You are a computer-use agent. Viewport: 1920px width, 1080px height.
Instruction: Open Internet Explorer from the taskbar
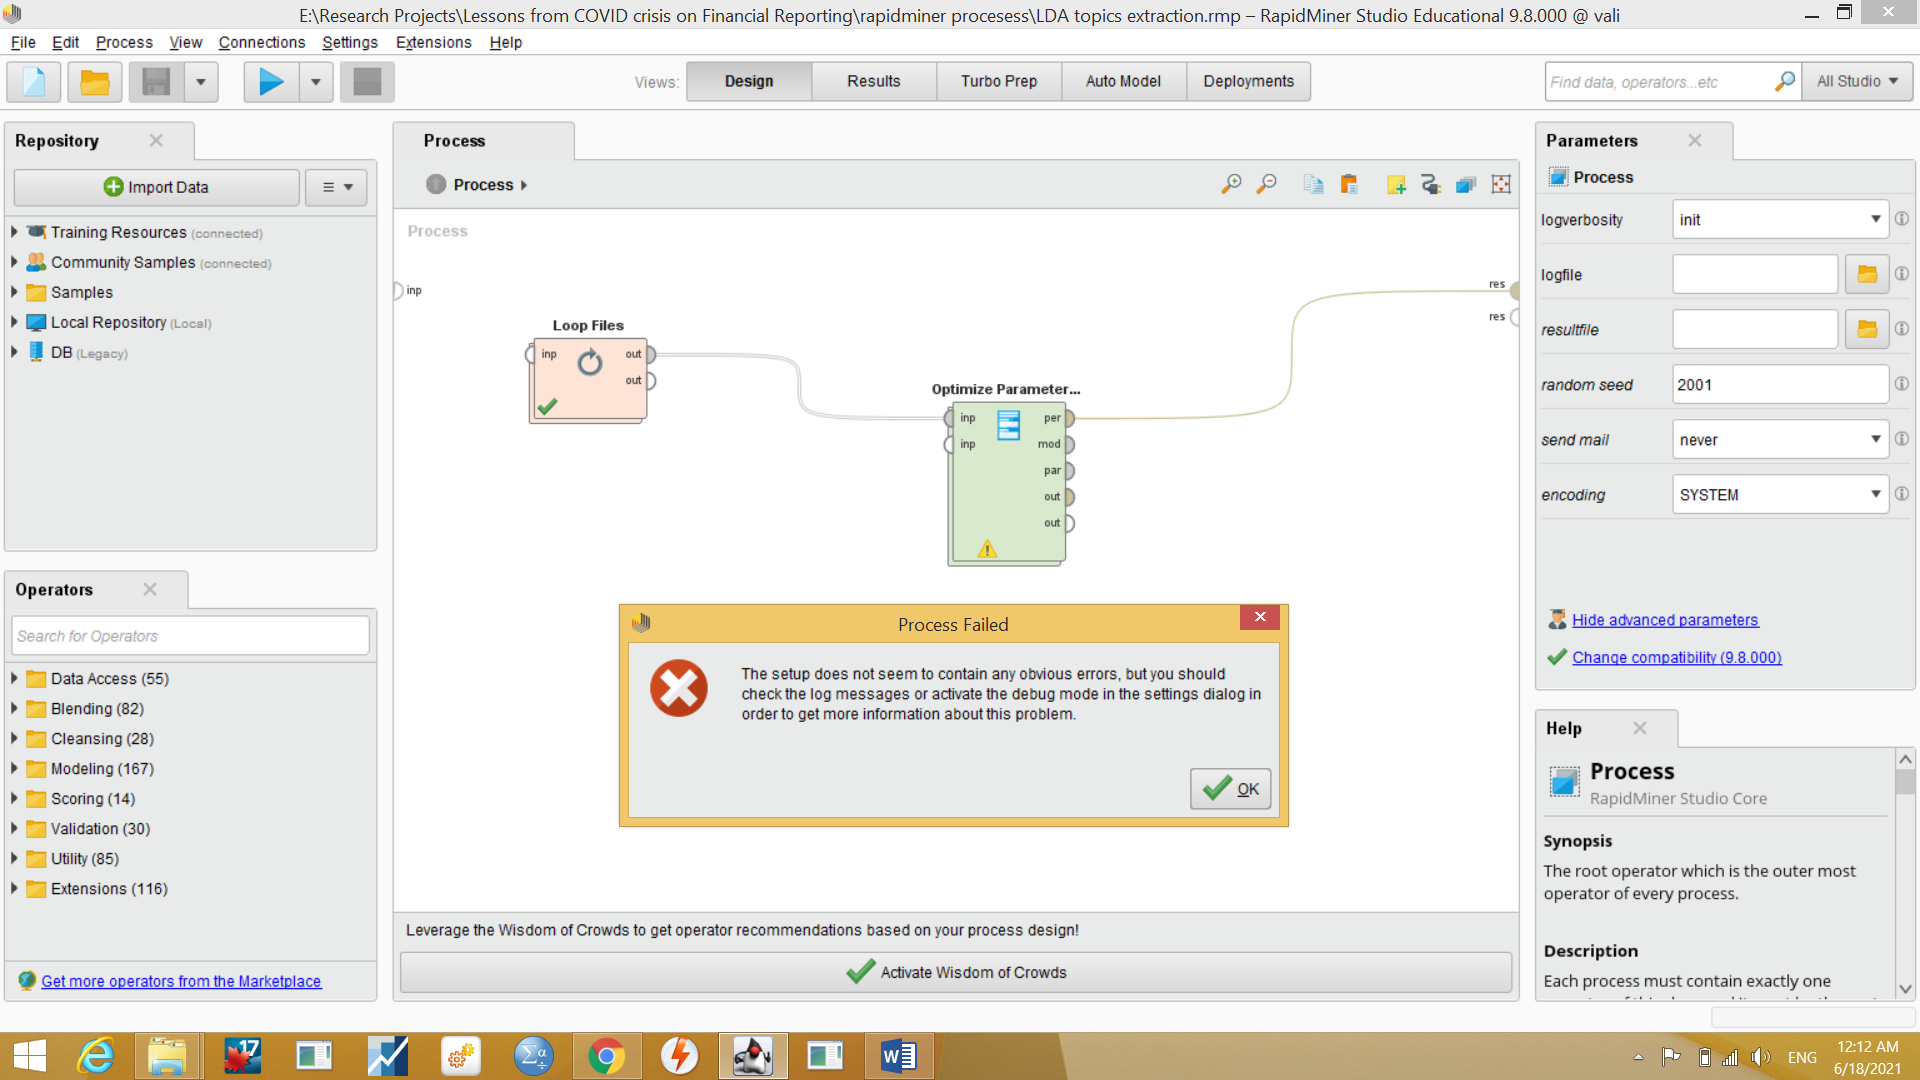[96, 1056]
